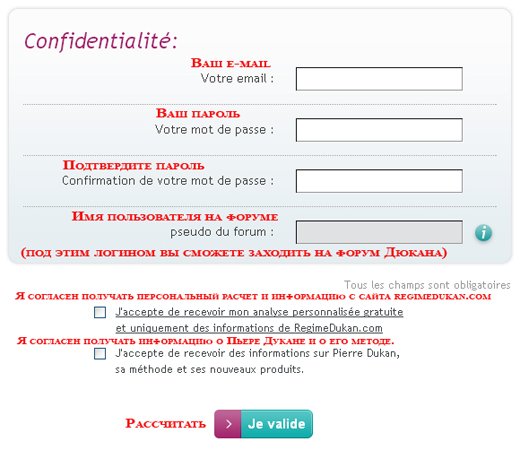Focus the Votre email input field
The height and width of the screenshot is (450, 520).
(379, 79)
